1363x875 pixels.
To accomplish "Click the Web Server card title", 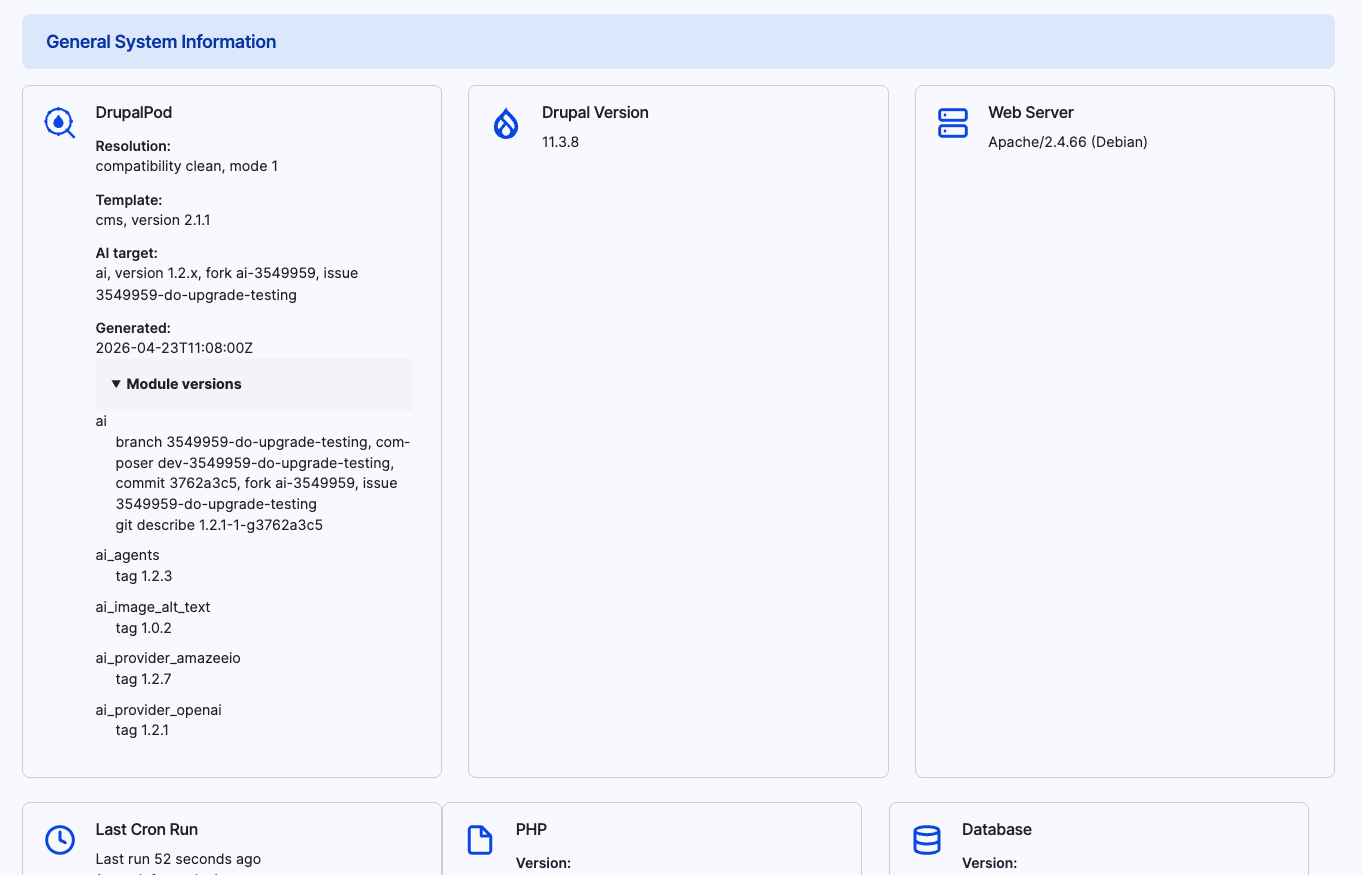I will (1031, 113).
